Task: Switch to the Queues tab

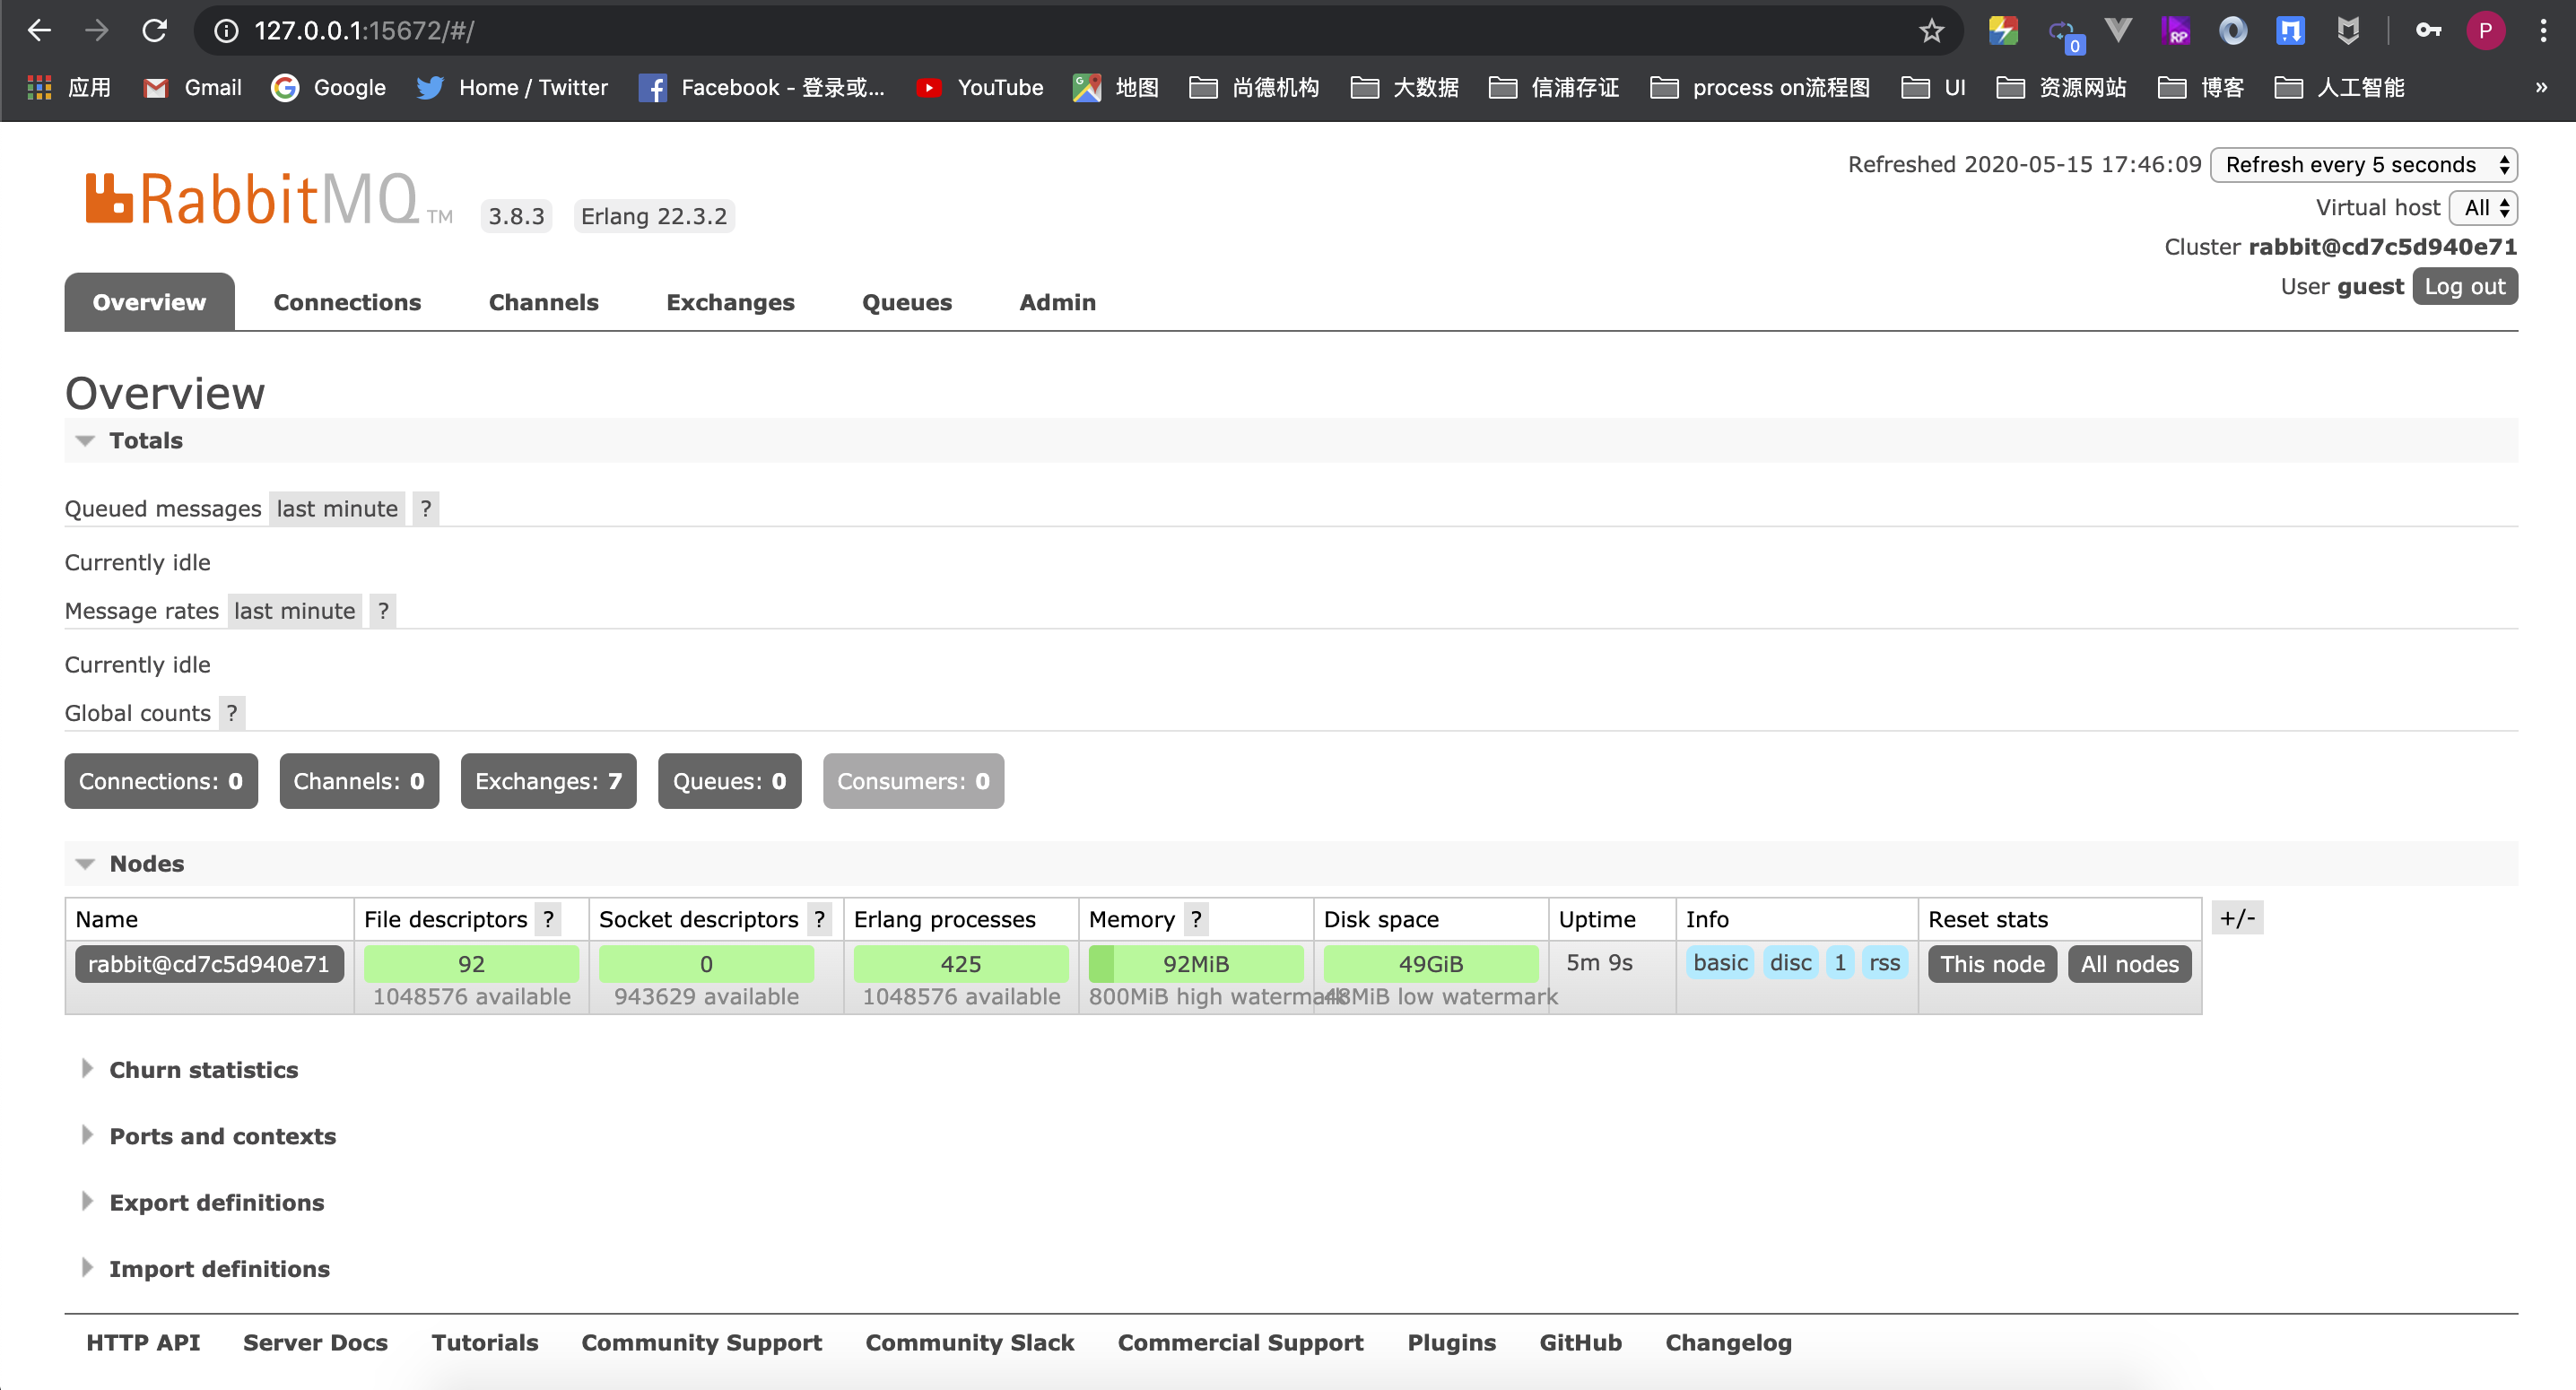Action: pyautogui.click(x=906, y=302)
